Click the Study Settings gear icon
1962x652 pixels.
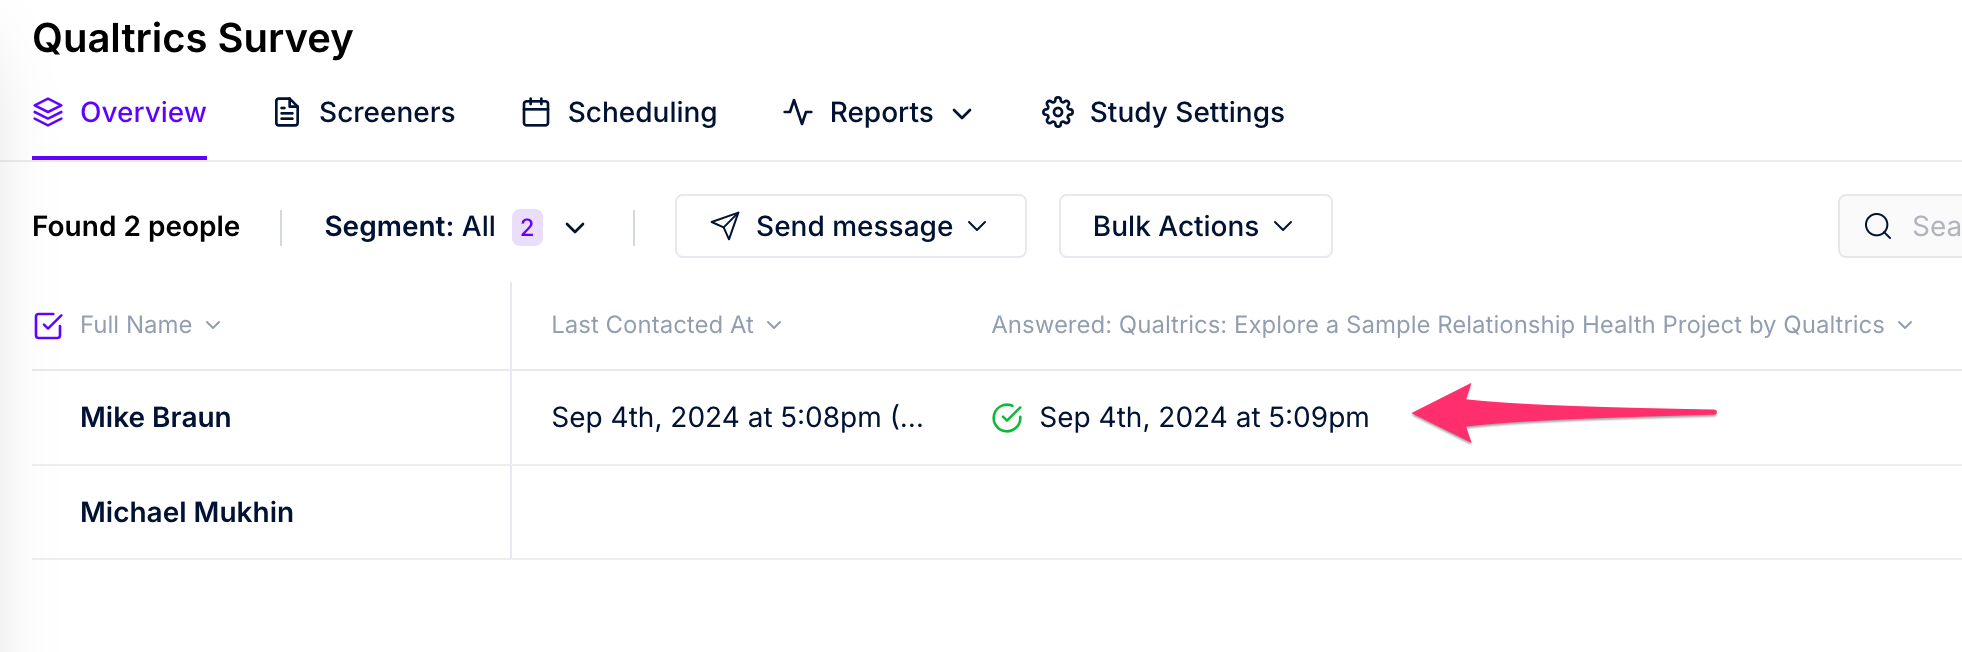click(x=1058, y=112)
